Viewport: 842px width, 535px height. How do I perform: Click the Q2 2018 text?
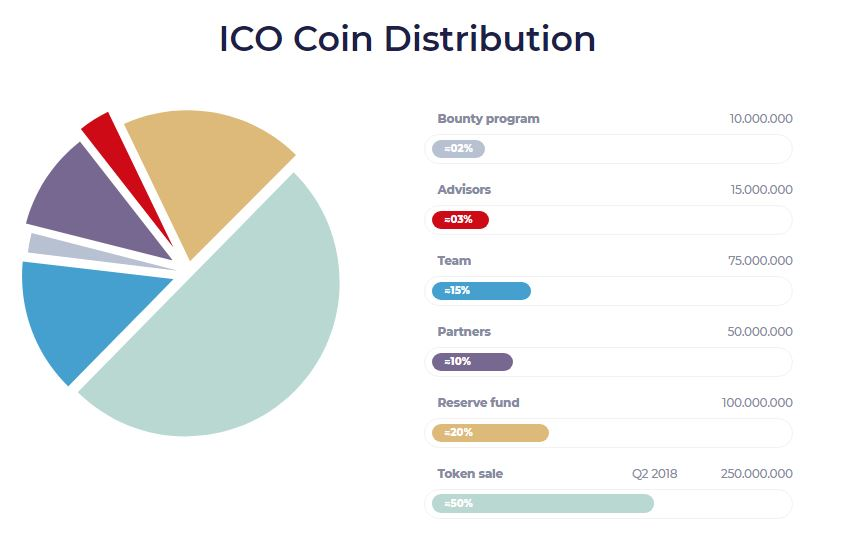tap(654, 474)
